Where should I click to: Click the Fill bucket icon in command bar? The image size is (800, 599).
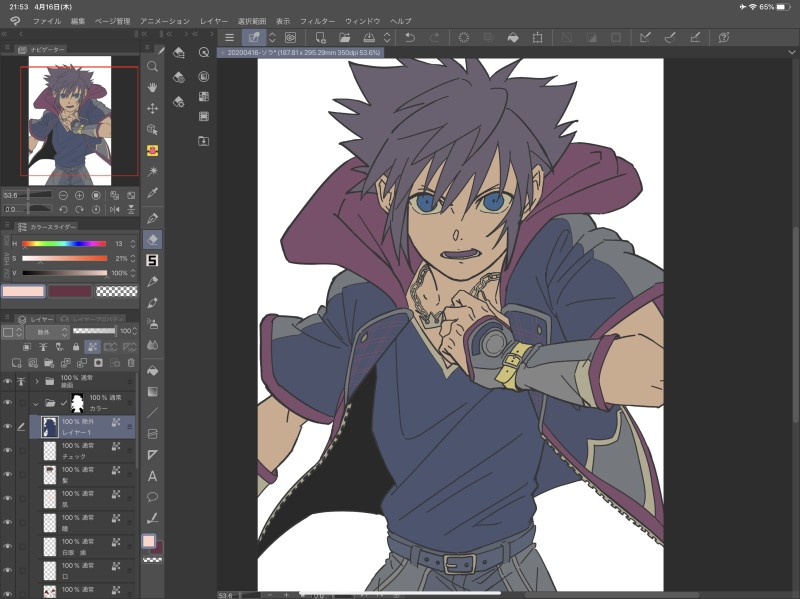[x=513, y=37]
